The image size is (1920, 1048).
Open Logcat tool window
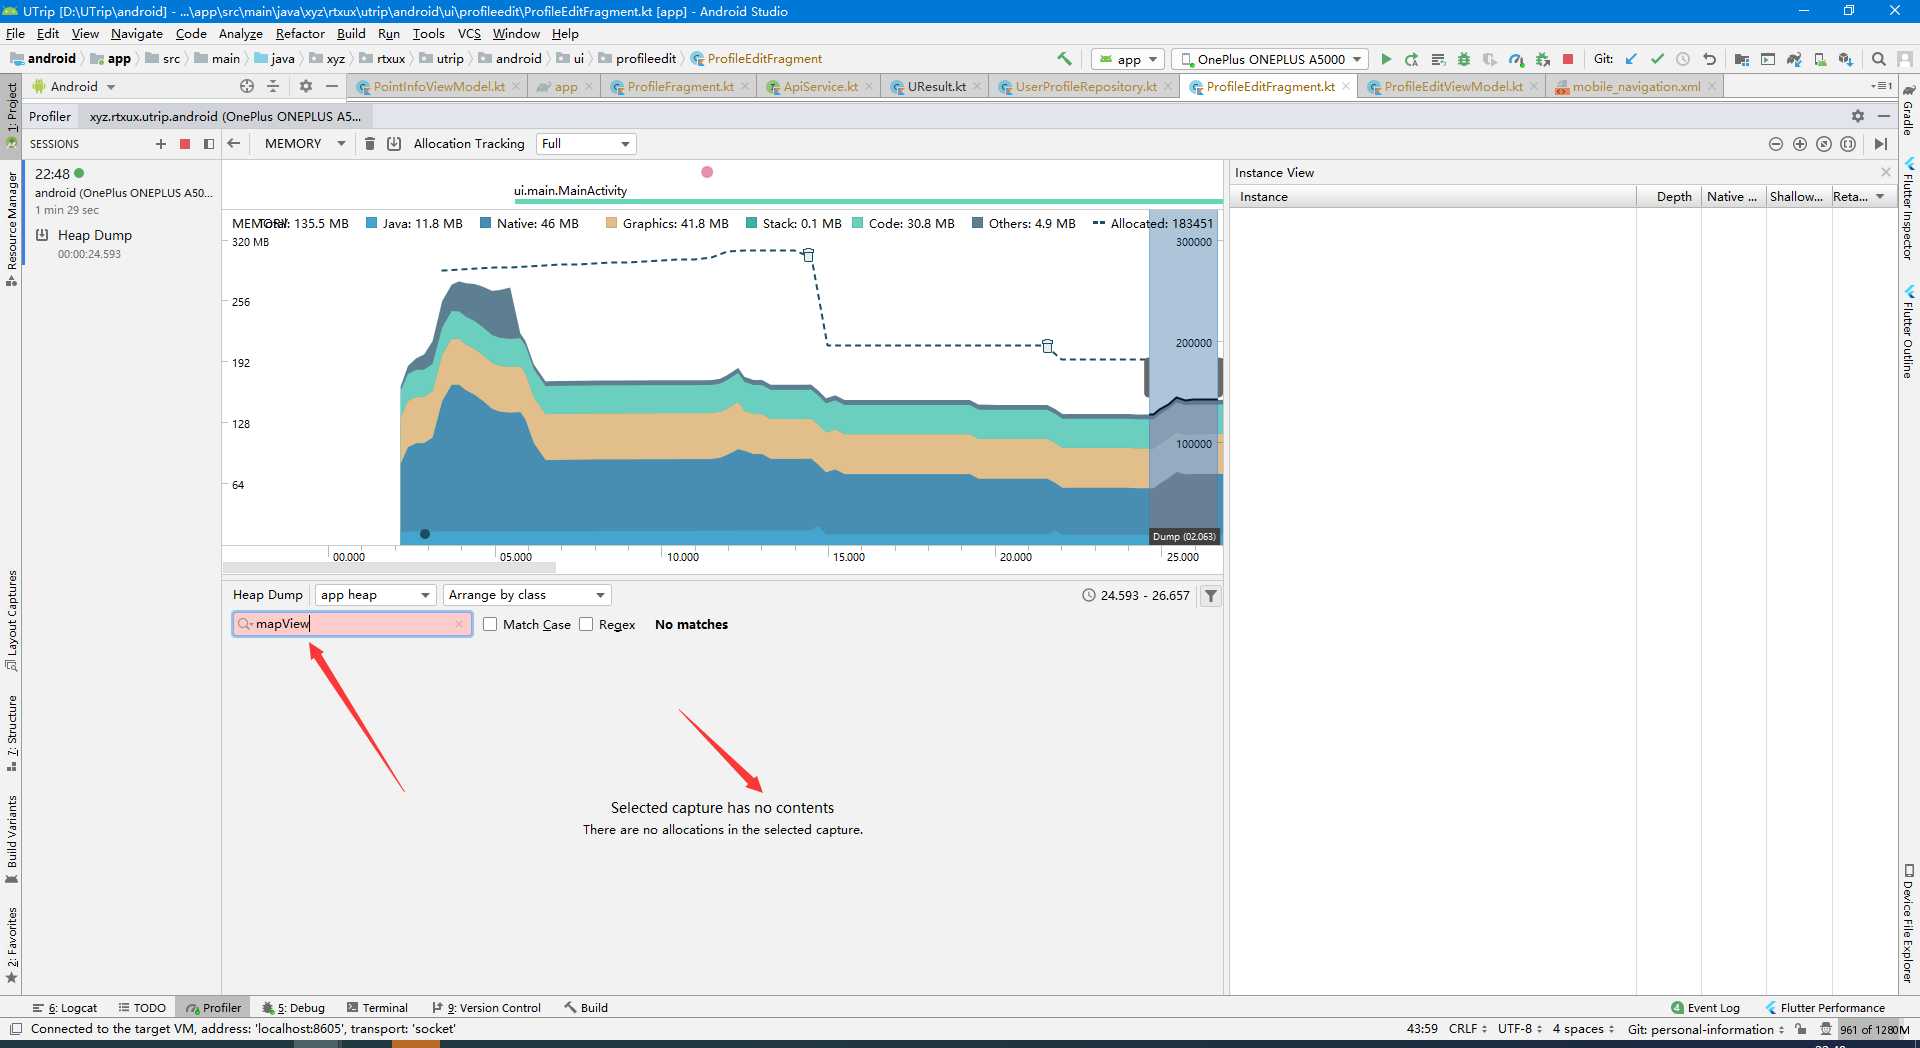pos(65,1008)
